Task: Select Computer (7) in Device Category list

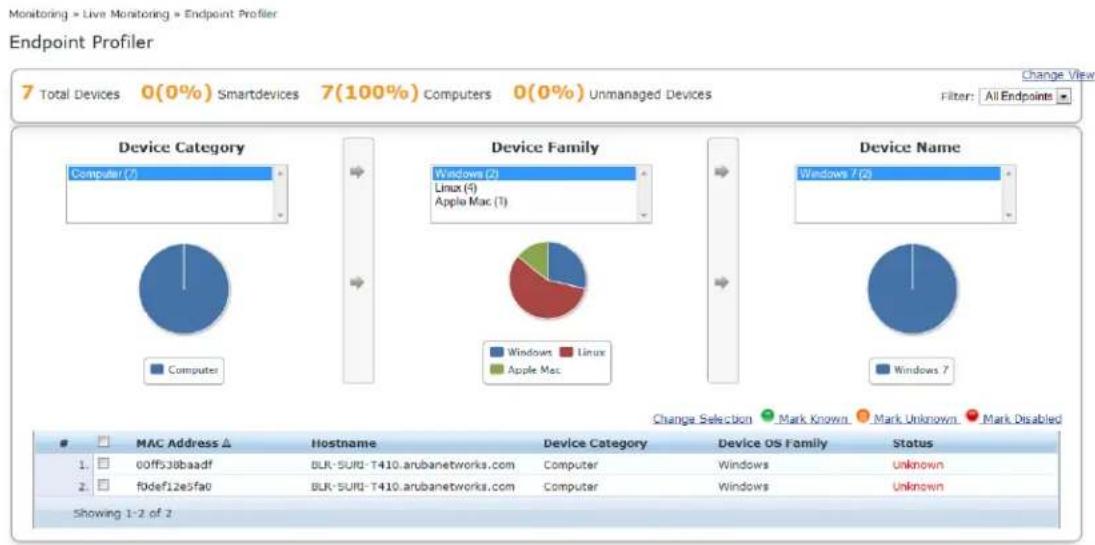Action: (170, 173)
